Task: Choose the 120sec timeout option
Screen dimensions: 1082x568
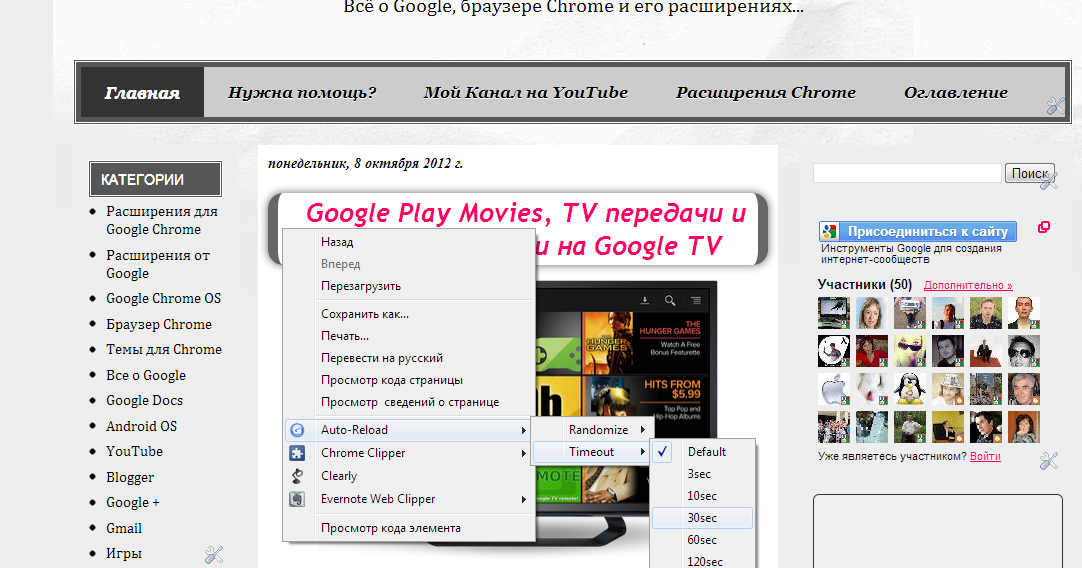Action: (x=702, y=562)
